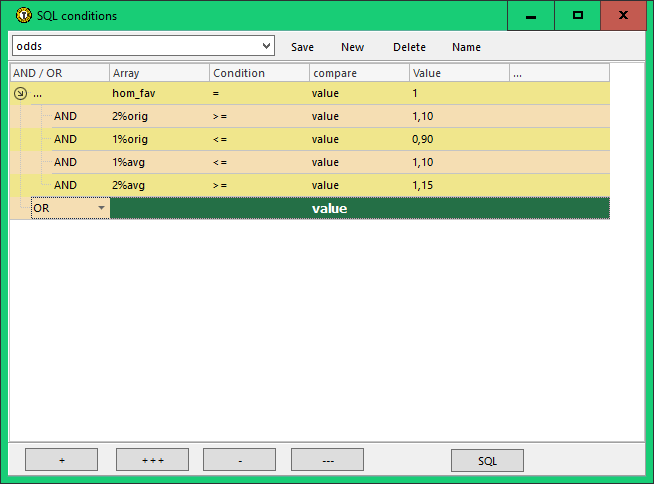Show the generated SQL via SQL button
Image resolution: width=654 pixels, height=484 pixels.
click(487, 460)
